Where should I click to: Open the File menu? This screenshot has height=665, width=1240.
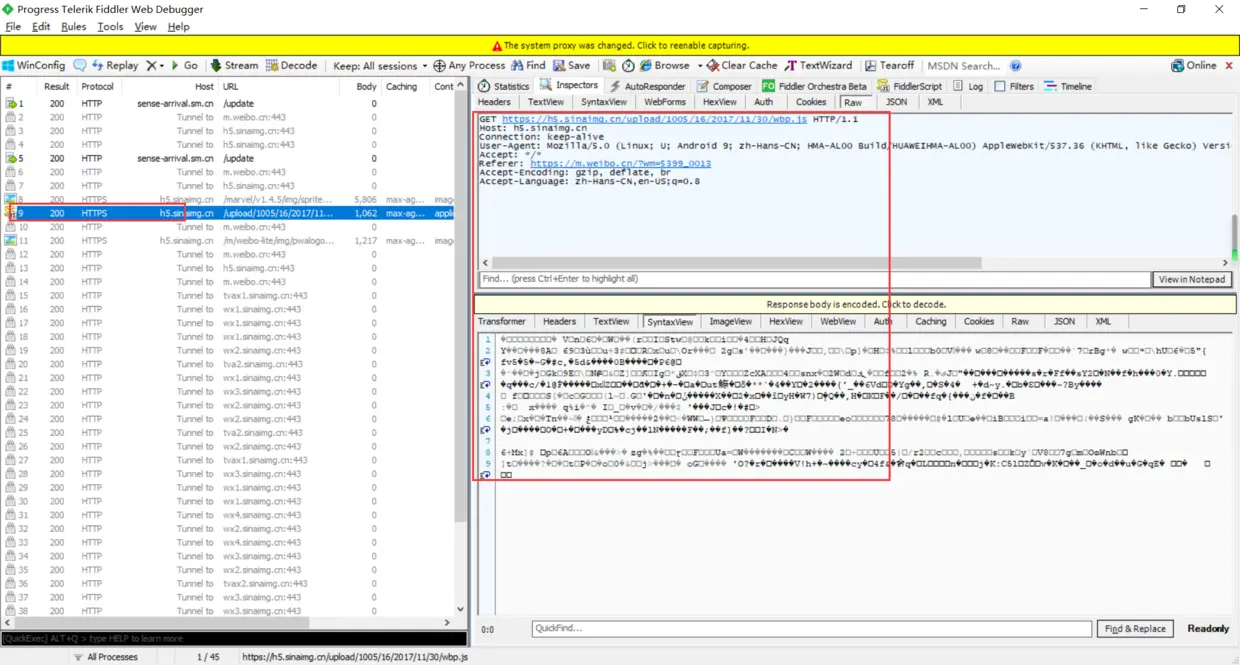click(x=13, y=27)
